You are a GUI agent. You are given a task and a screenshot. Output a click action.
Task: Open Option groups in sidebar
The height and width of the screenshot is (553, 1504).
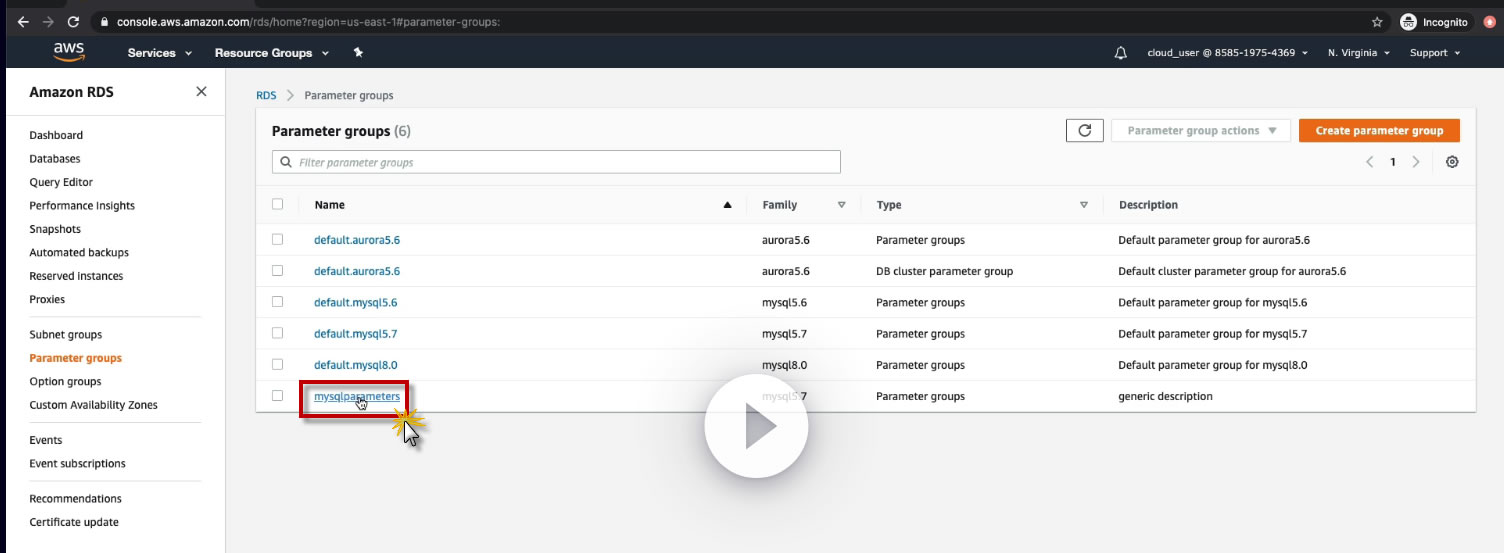point(65,381)
